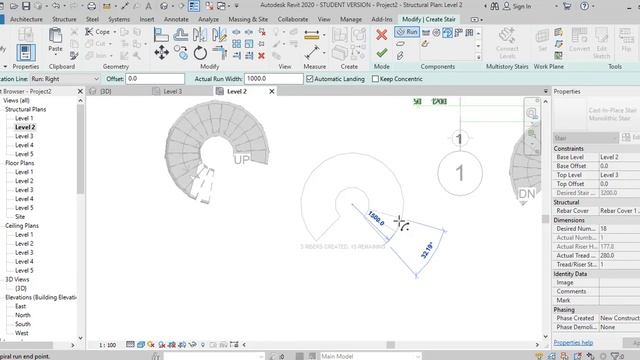640x360 pixels.
Task: Click the Autodesk App Store cart icon
Action: pyautogui.click(x=567, y=6)
